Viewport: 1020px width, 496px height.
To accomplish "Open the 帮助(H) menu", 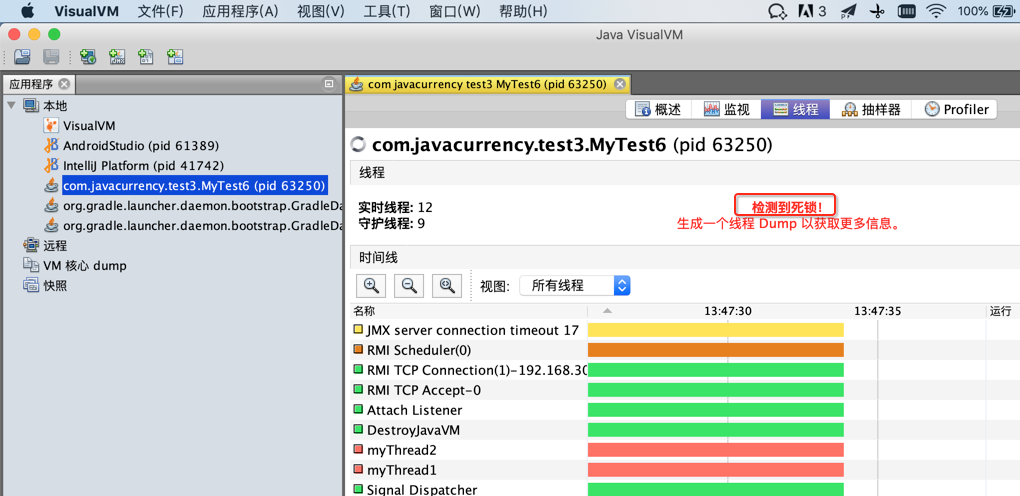I will coord(522,11).
